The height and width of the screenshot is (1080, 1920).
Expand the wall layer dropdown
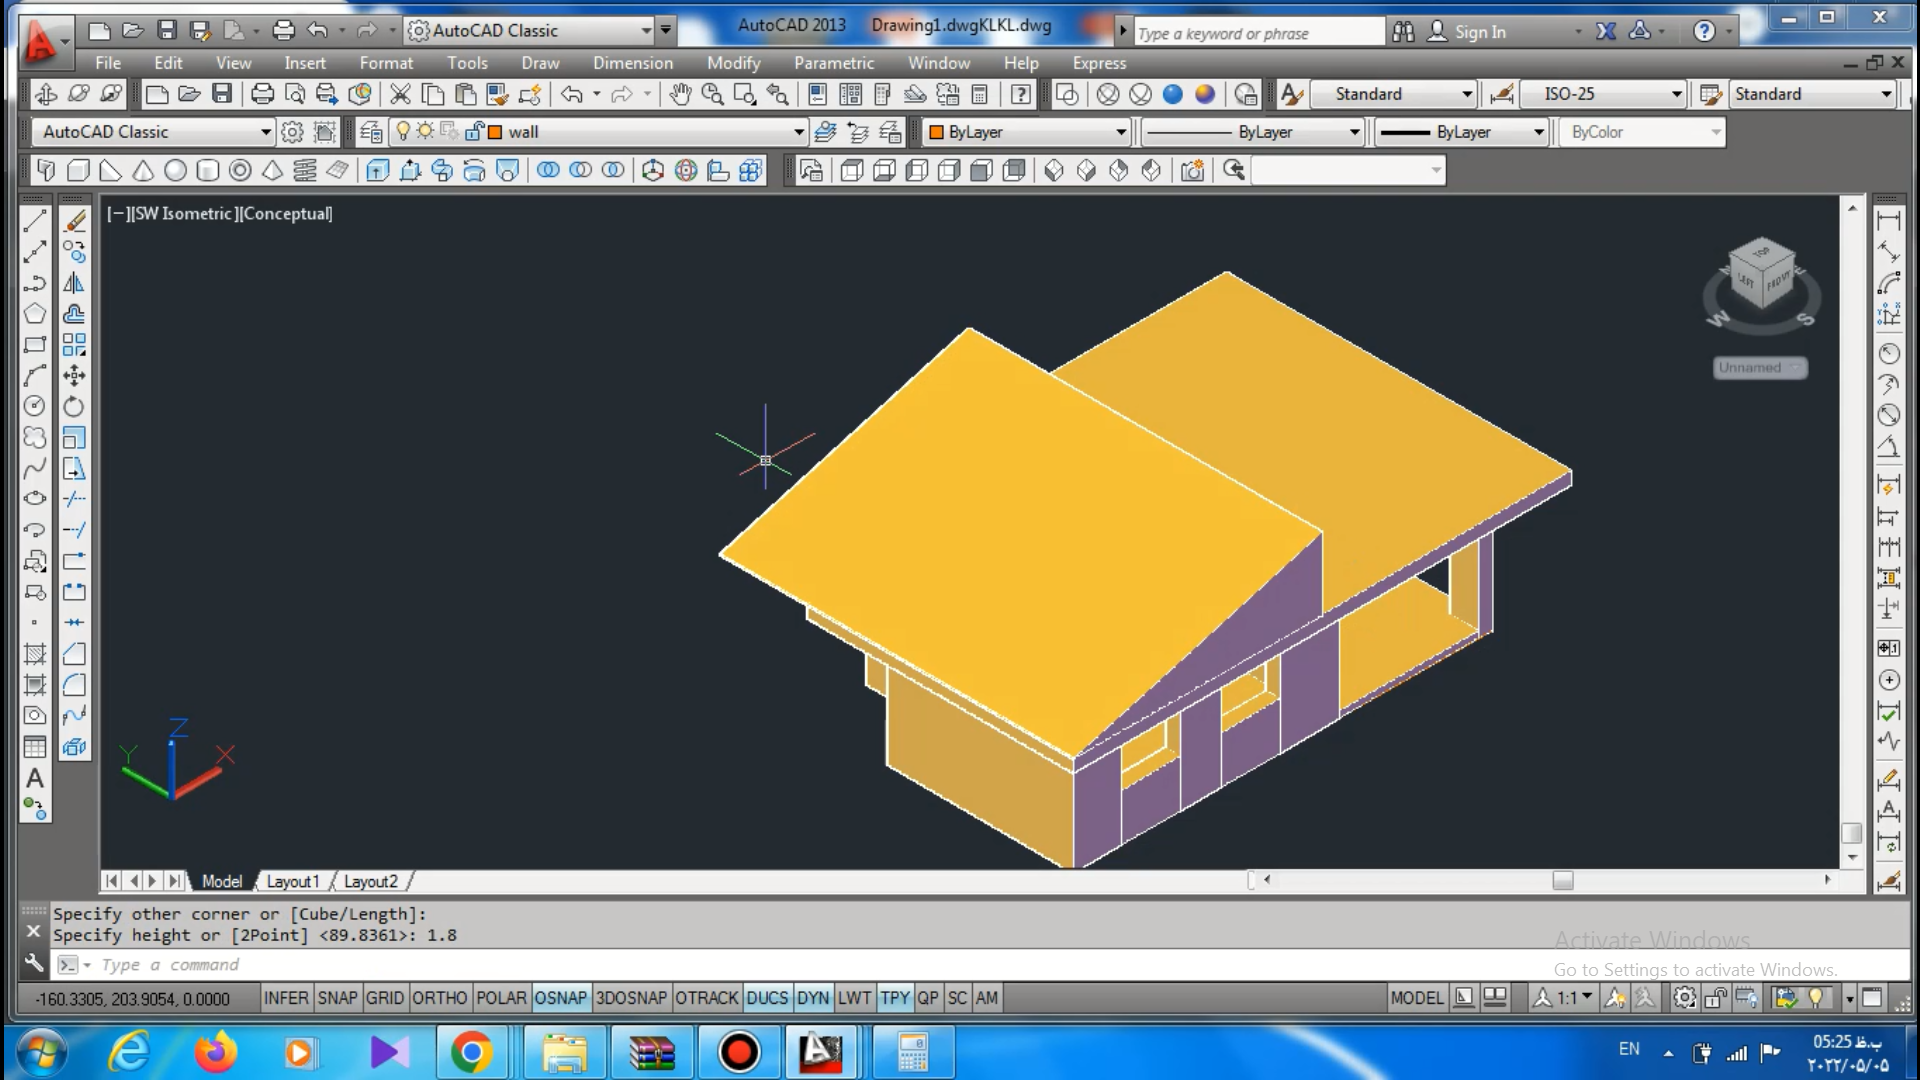point(798,132)
